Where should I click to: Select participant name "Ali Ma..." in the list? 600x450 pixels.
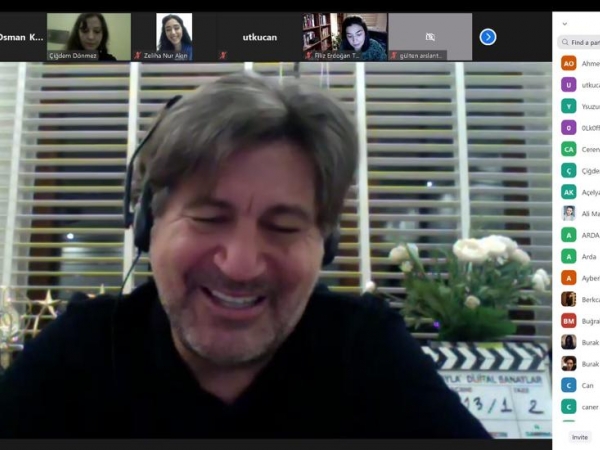tap(590, 214)
